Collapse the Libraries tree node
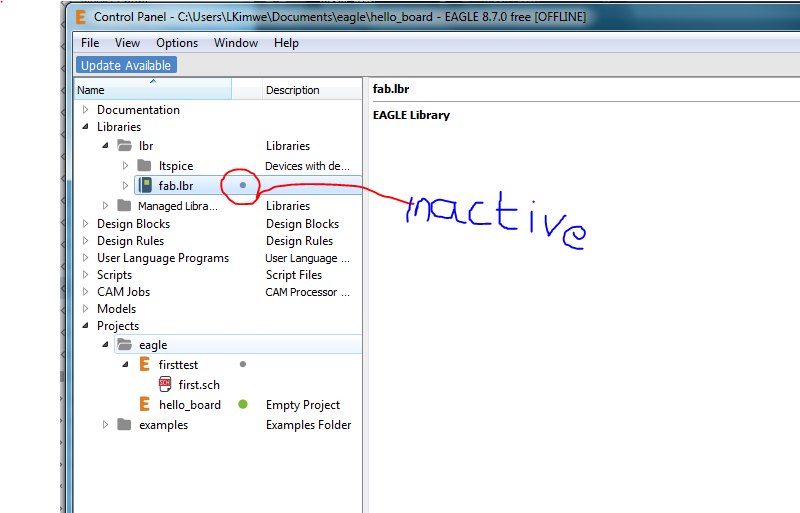This screenshot has width=800, height=513. pyautogui.click(x=86, y=126)
